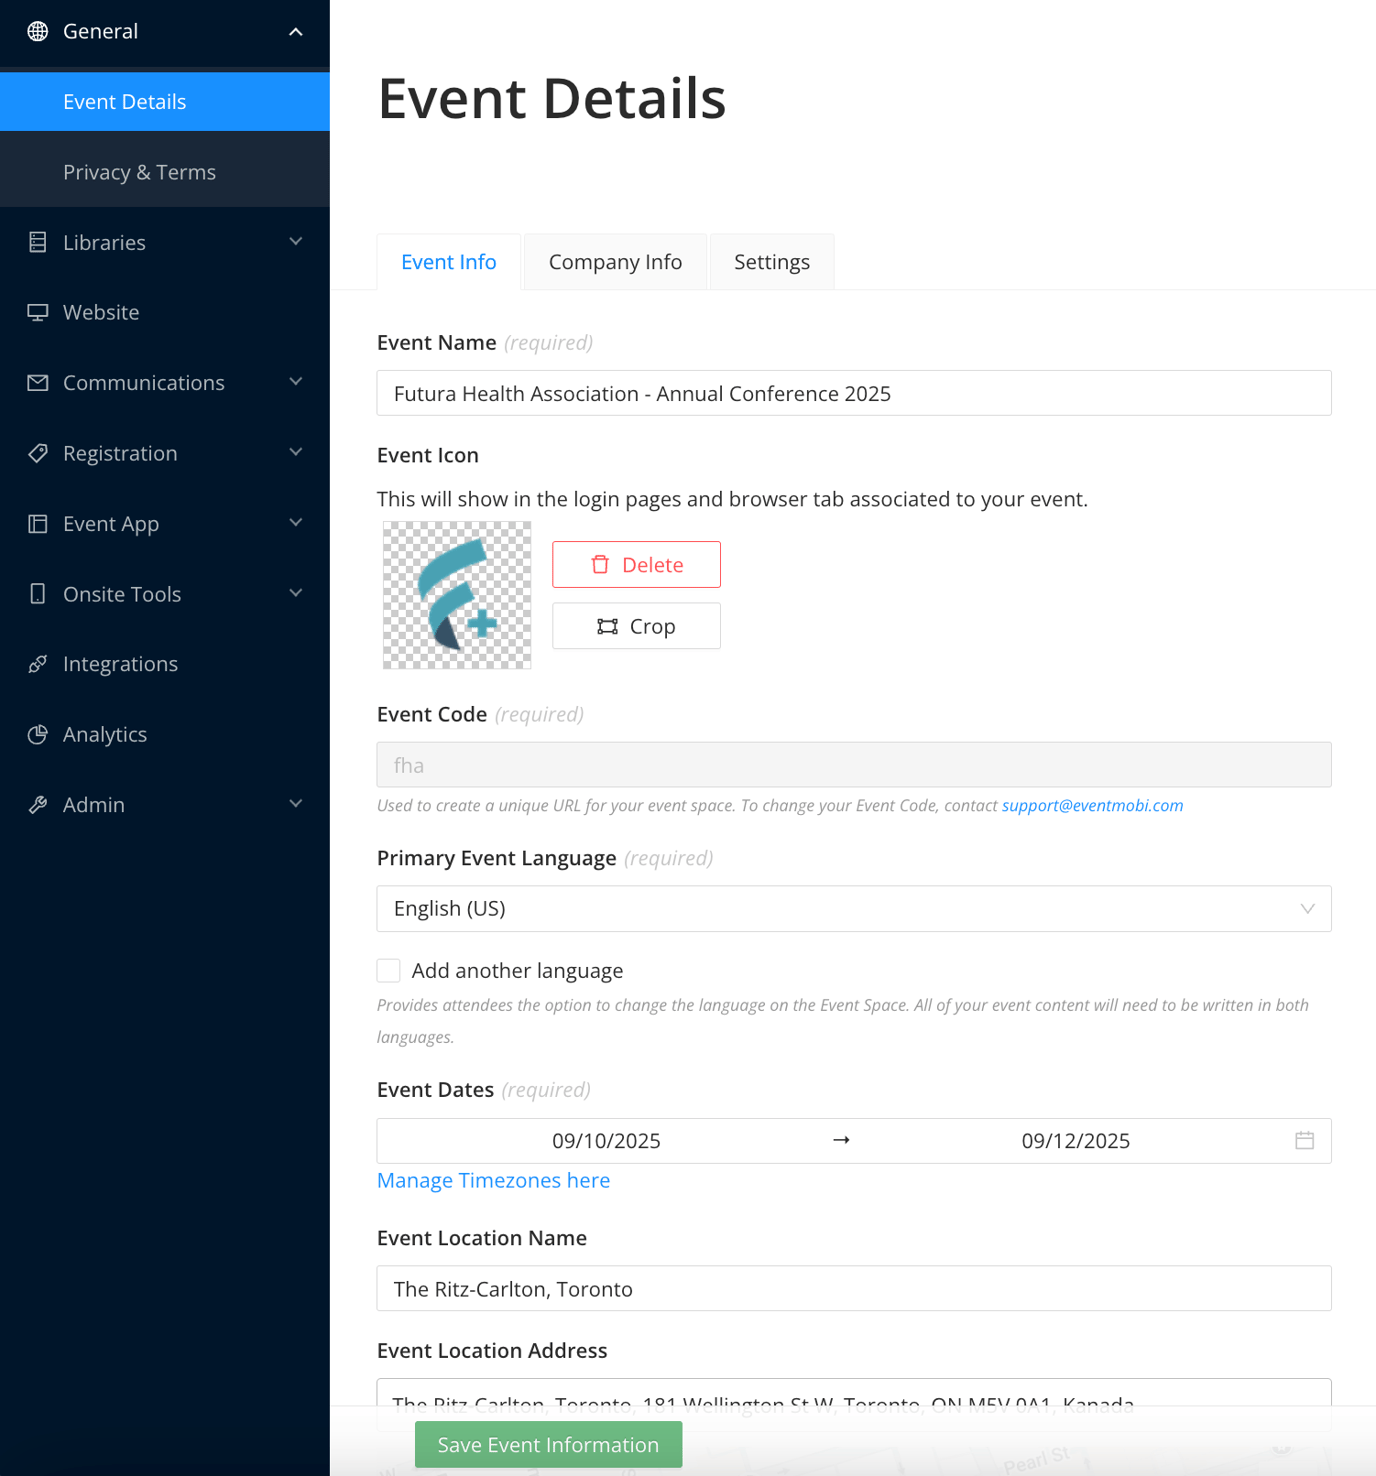The image size is (1376, 1476).
Task: Collapse the General section chevron
Action: pyautogui.click(x=296, y=32)
